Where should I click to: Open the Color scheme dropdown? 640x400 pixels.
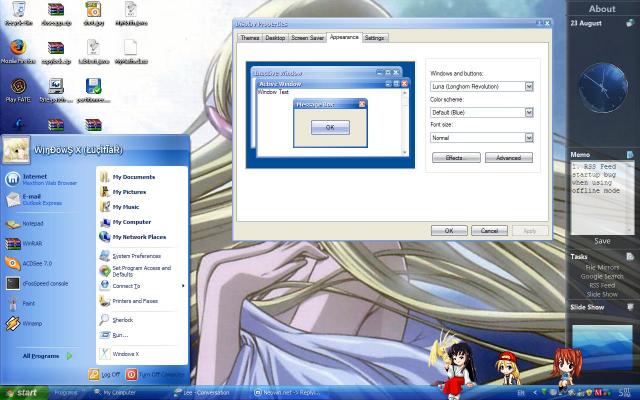[x=482, y=112]
